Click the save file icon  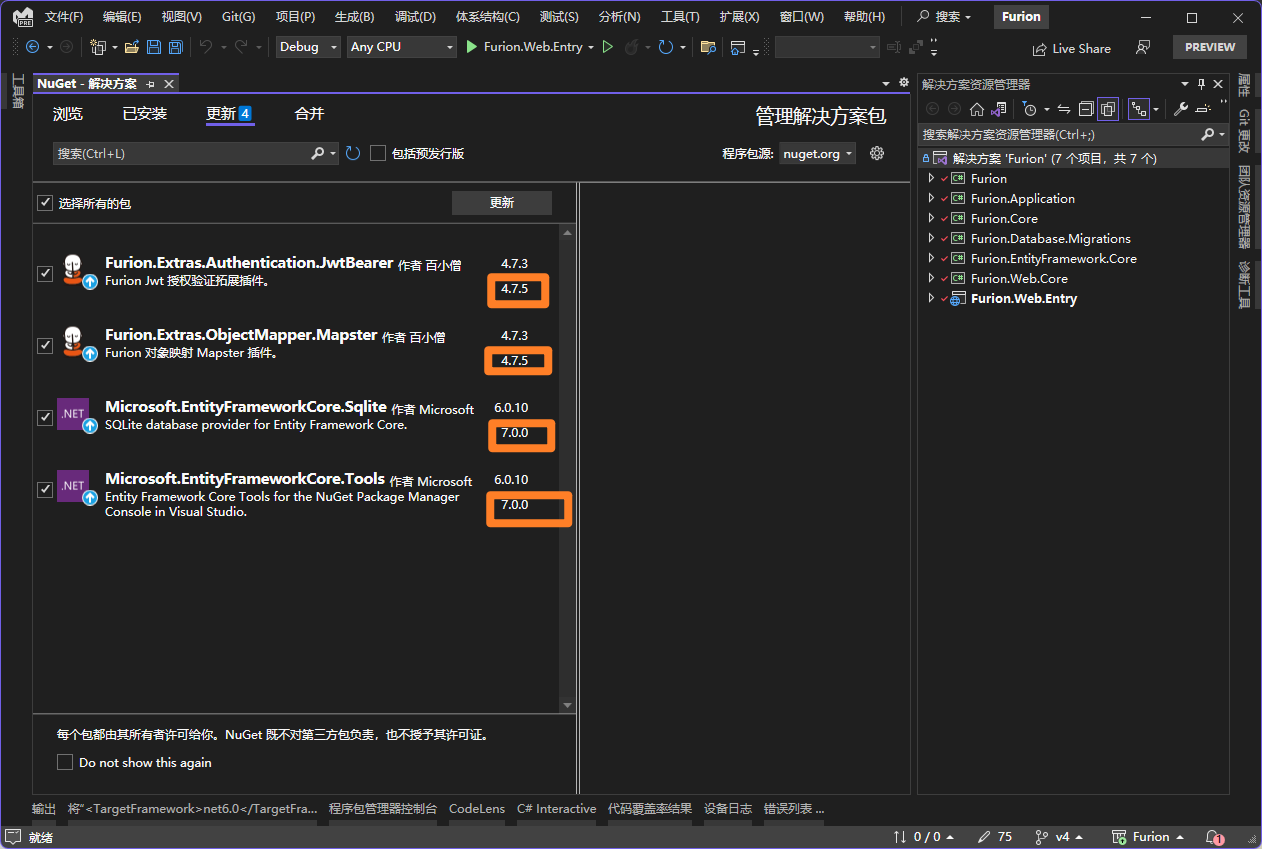154,47
